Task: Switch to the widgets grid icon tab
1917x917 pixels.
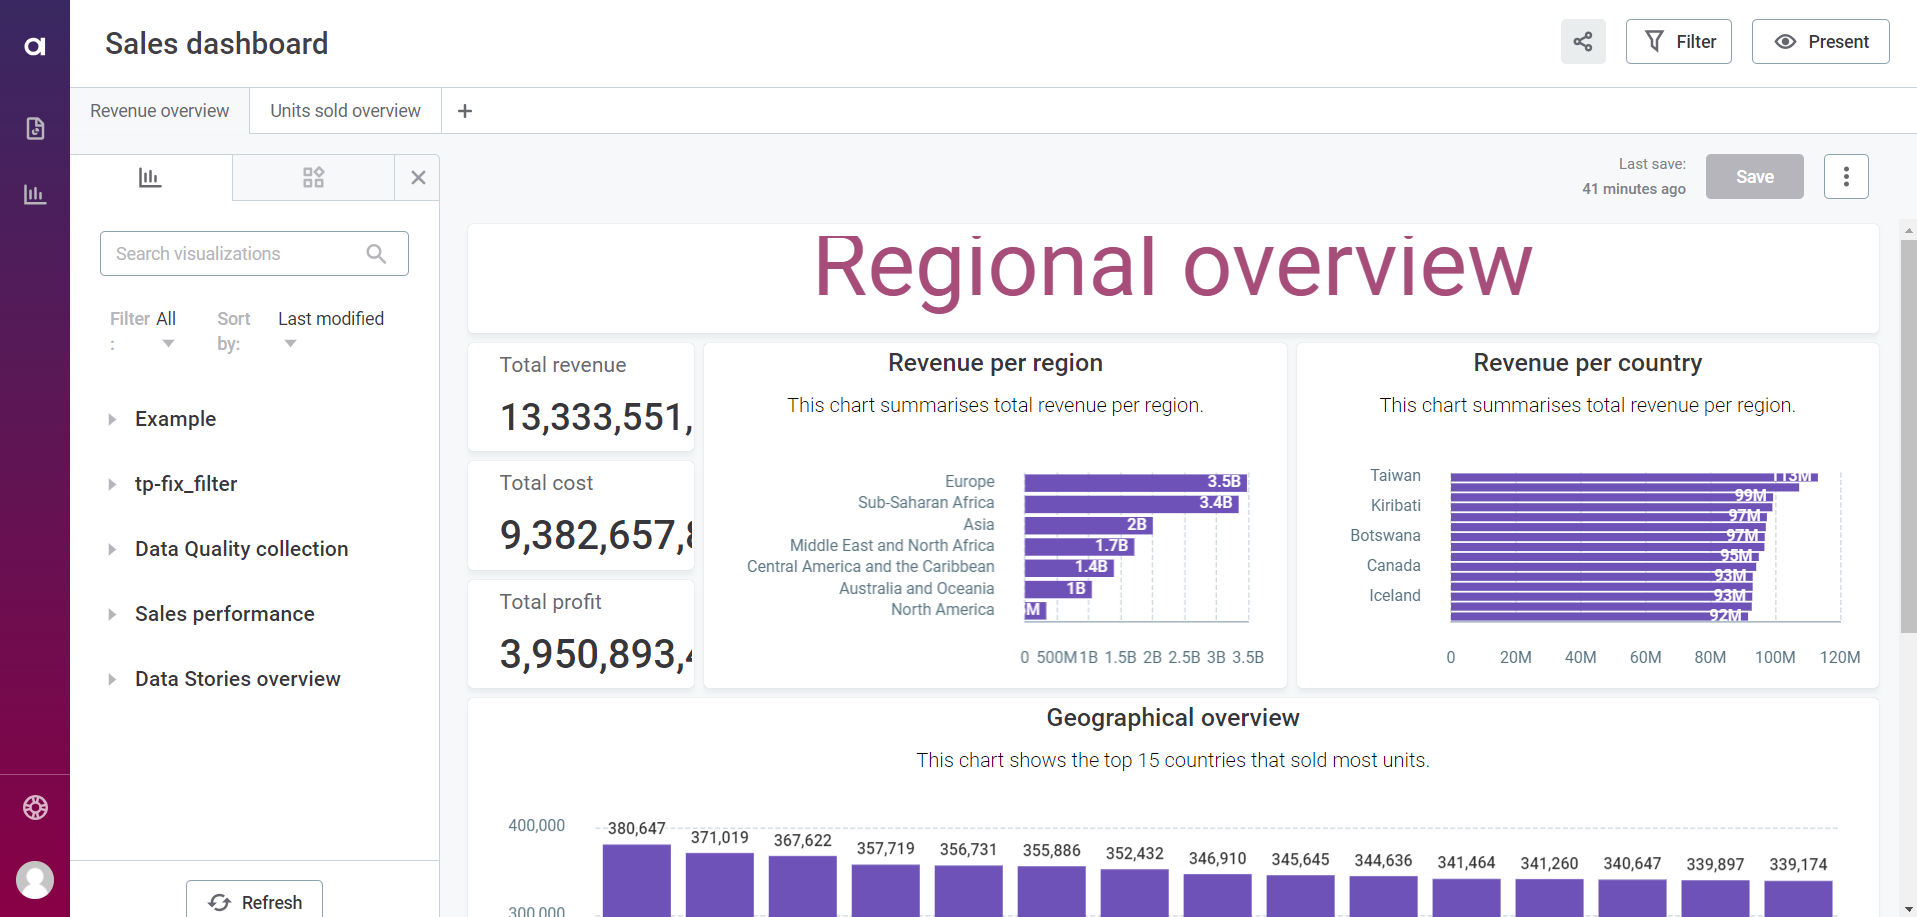Action: 313,177
